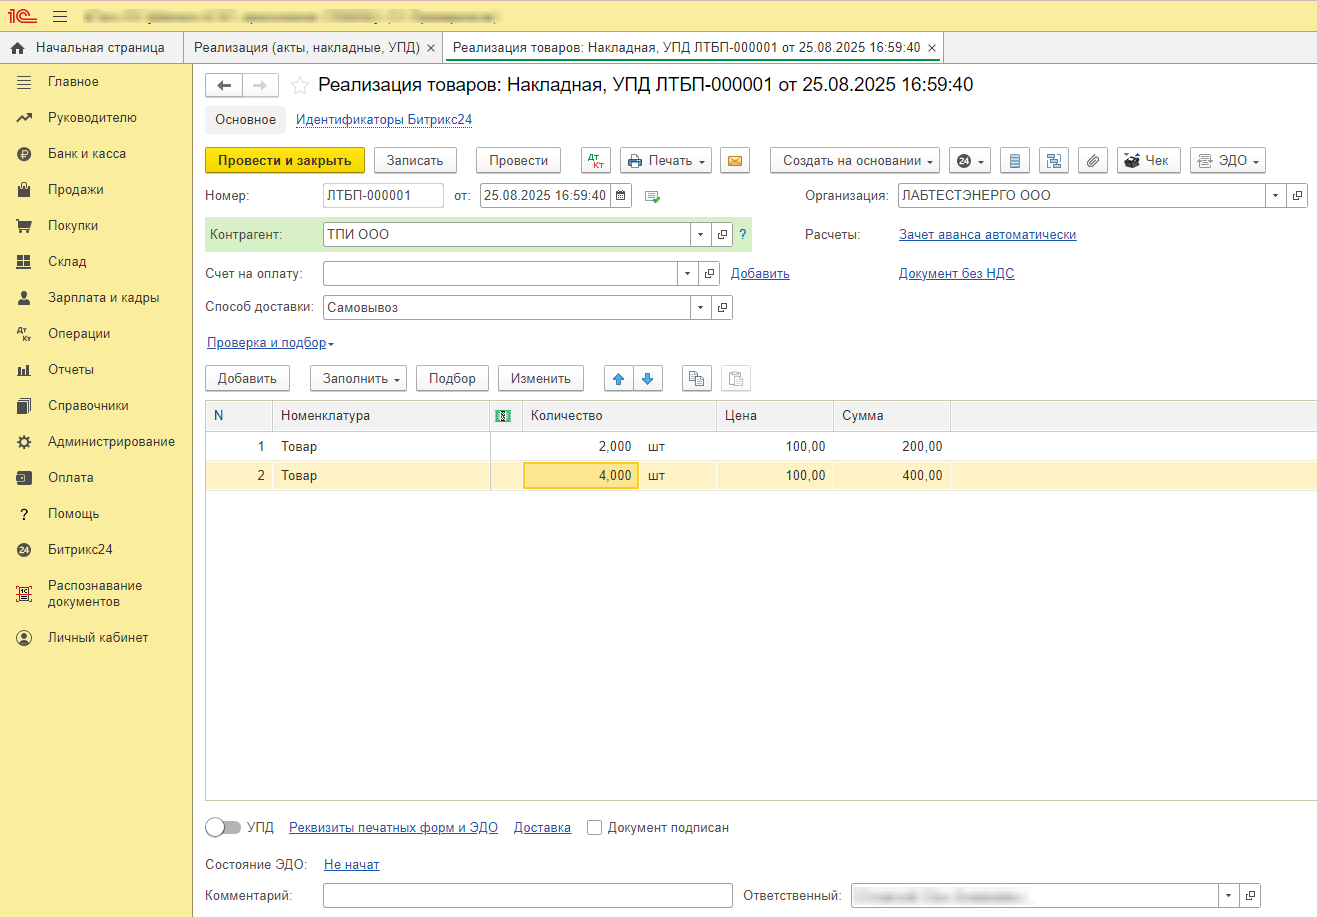Open Распознавание документов section
This screenshot has width=1317, height=917.
click(95, 594)
